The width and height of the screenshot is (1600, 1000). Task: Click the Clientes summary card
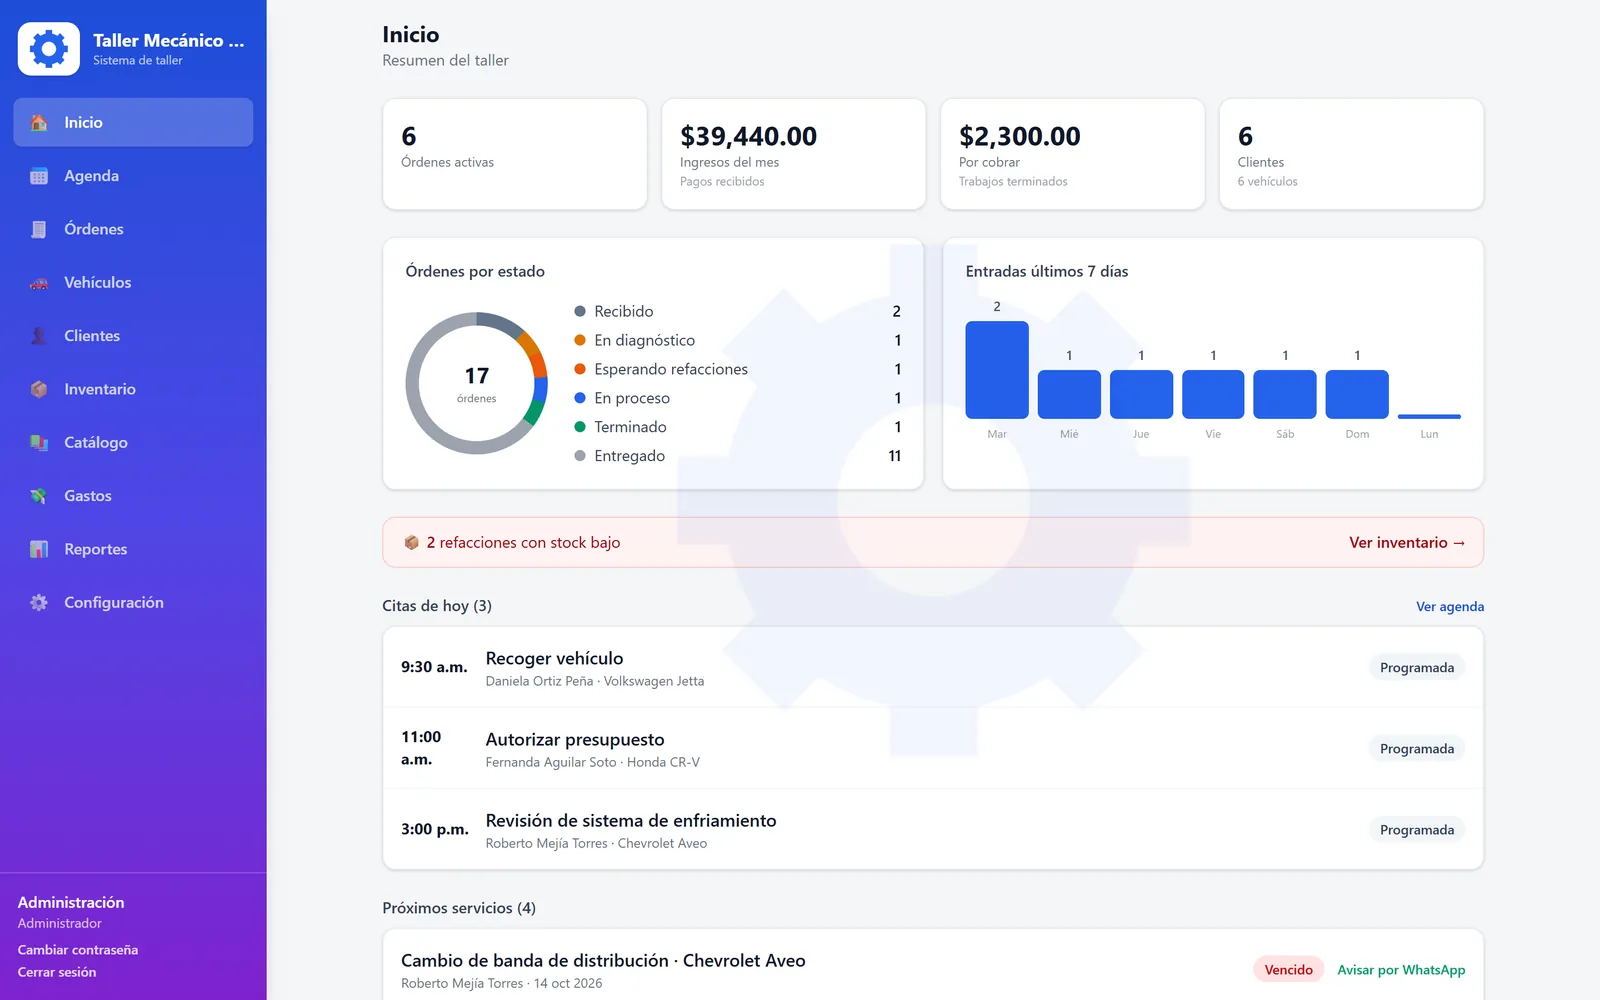click(x=1351, y=154)
